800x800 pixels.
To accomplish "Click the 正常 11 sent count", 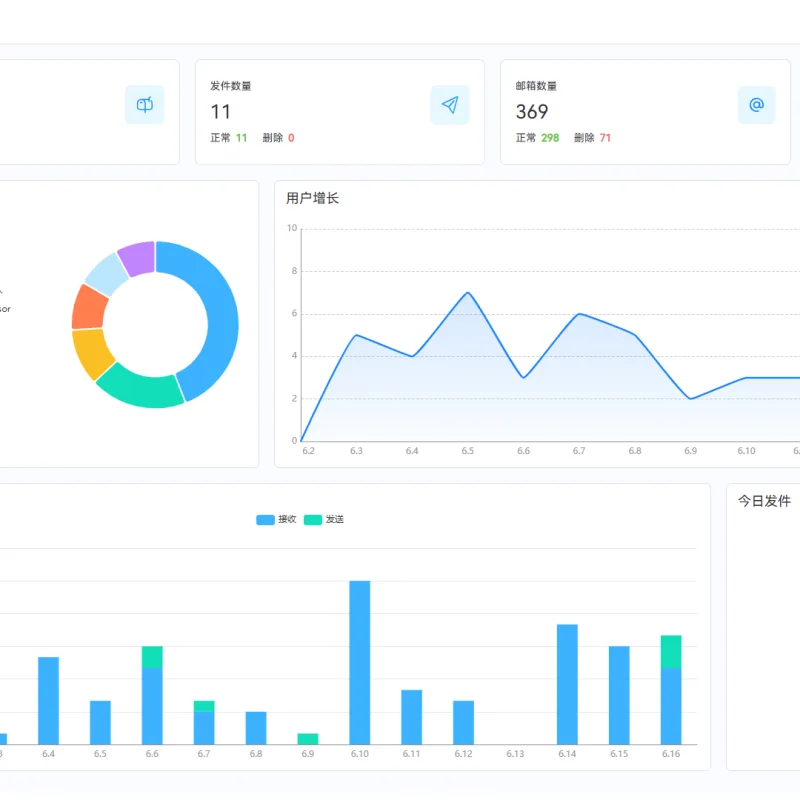I will pos(229,138).
